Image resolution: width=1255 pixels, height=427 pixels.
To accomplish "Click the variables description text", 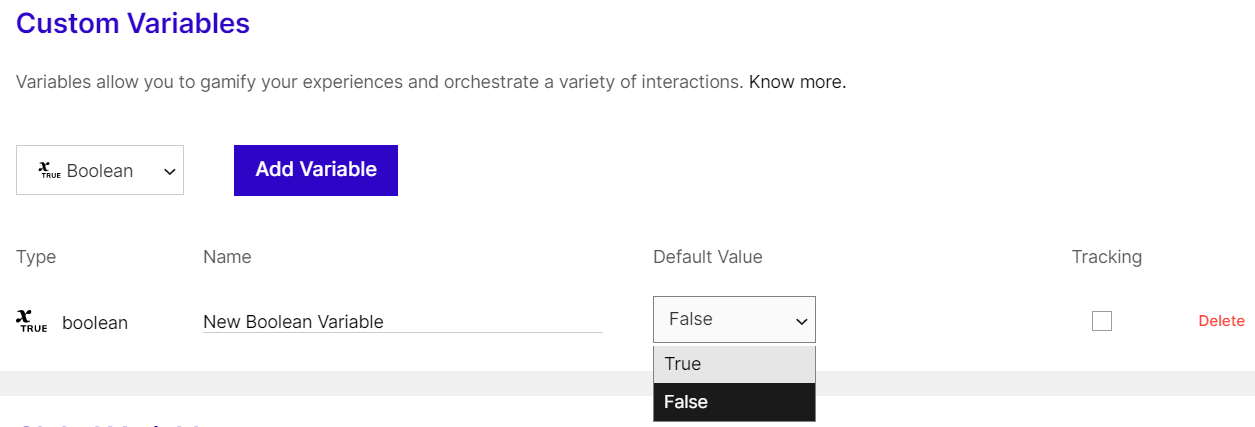I will [379, 82].
